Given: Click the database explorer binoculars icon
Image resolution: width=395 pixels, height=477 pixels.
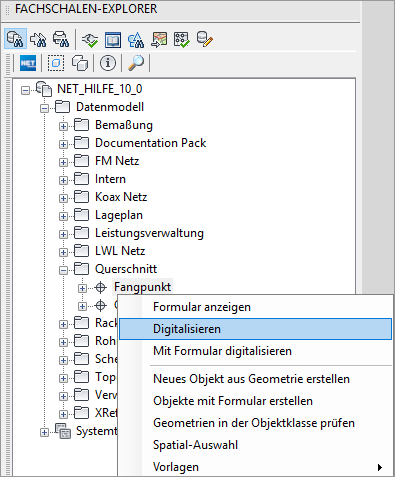Looking at the screenshot, I should pyautogui.click(x=15, y=39).
